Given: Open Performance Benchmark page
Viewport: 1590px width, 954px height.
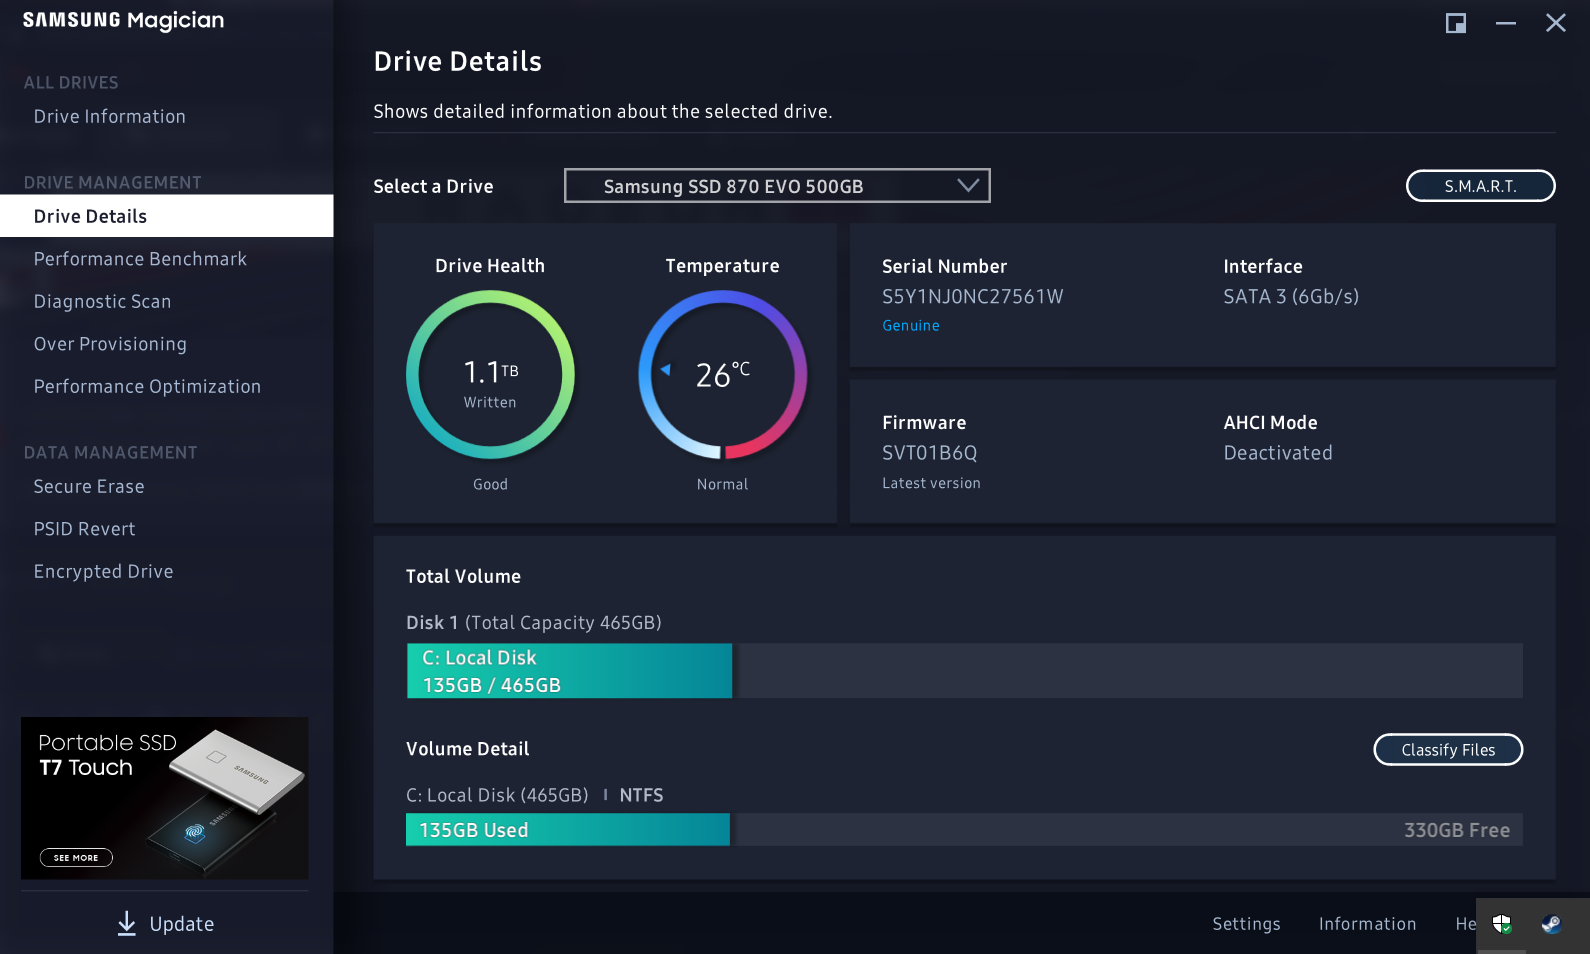Looking at the screenshot, I should click(140, 259).
